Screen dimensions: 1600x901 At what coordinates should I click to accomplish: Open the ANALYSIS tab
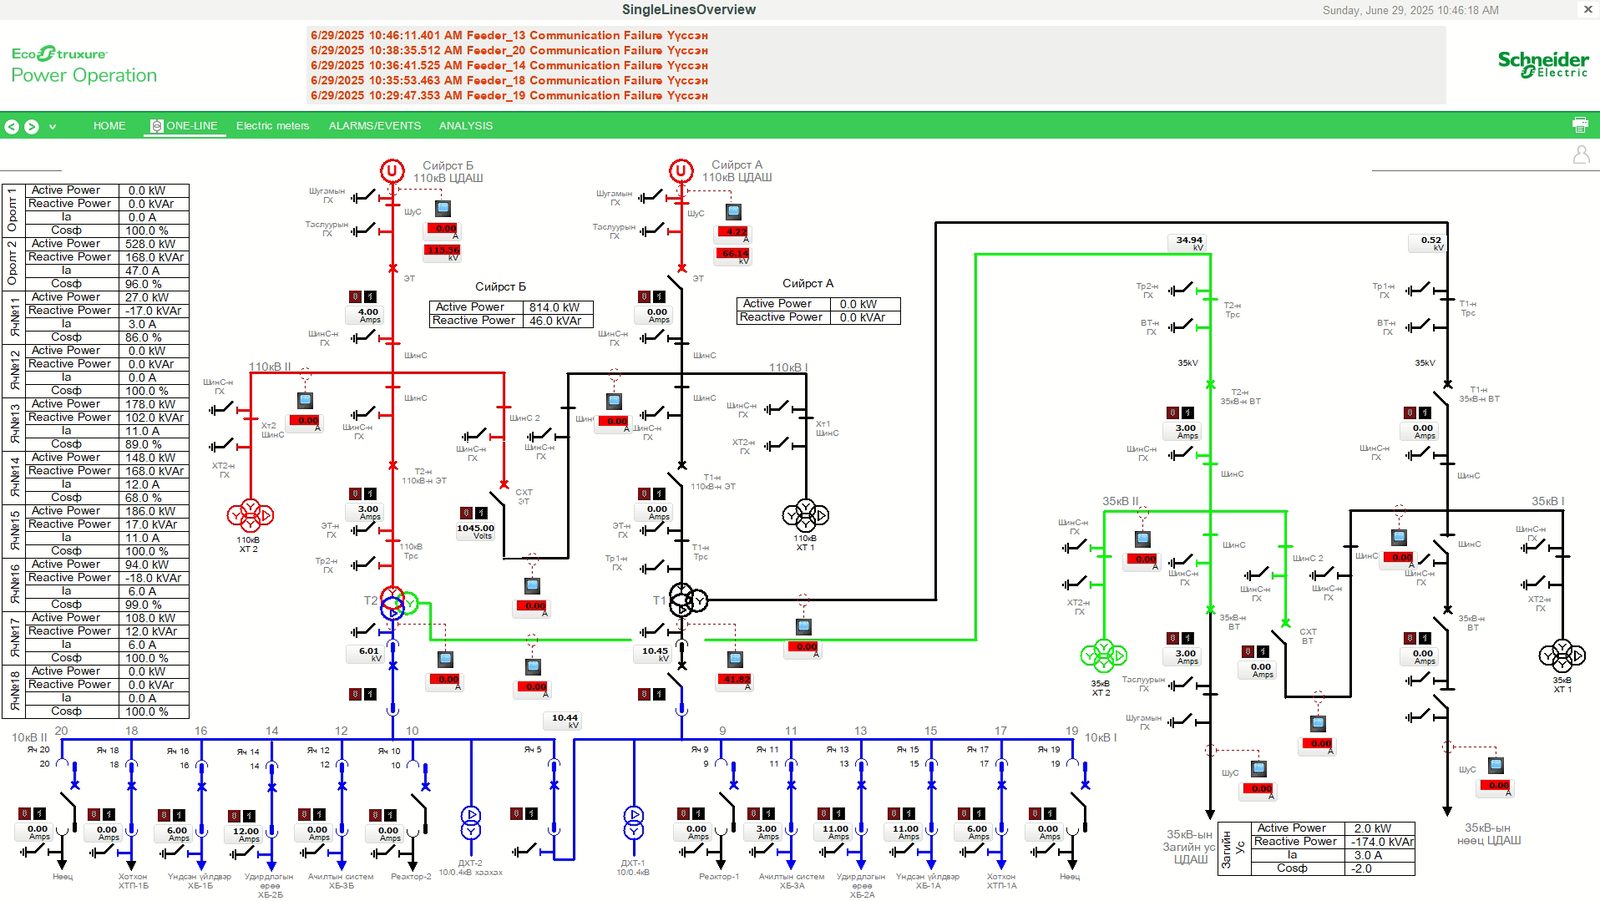(x=466, y=126)
